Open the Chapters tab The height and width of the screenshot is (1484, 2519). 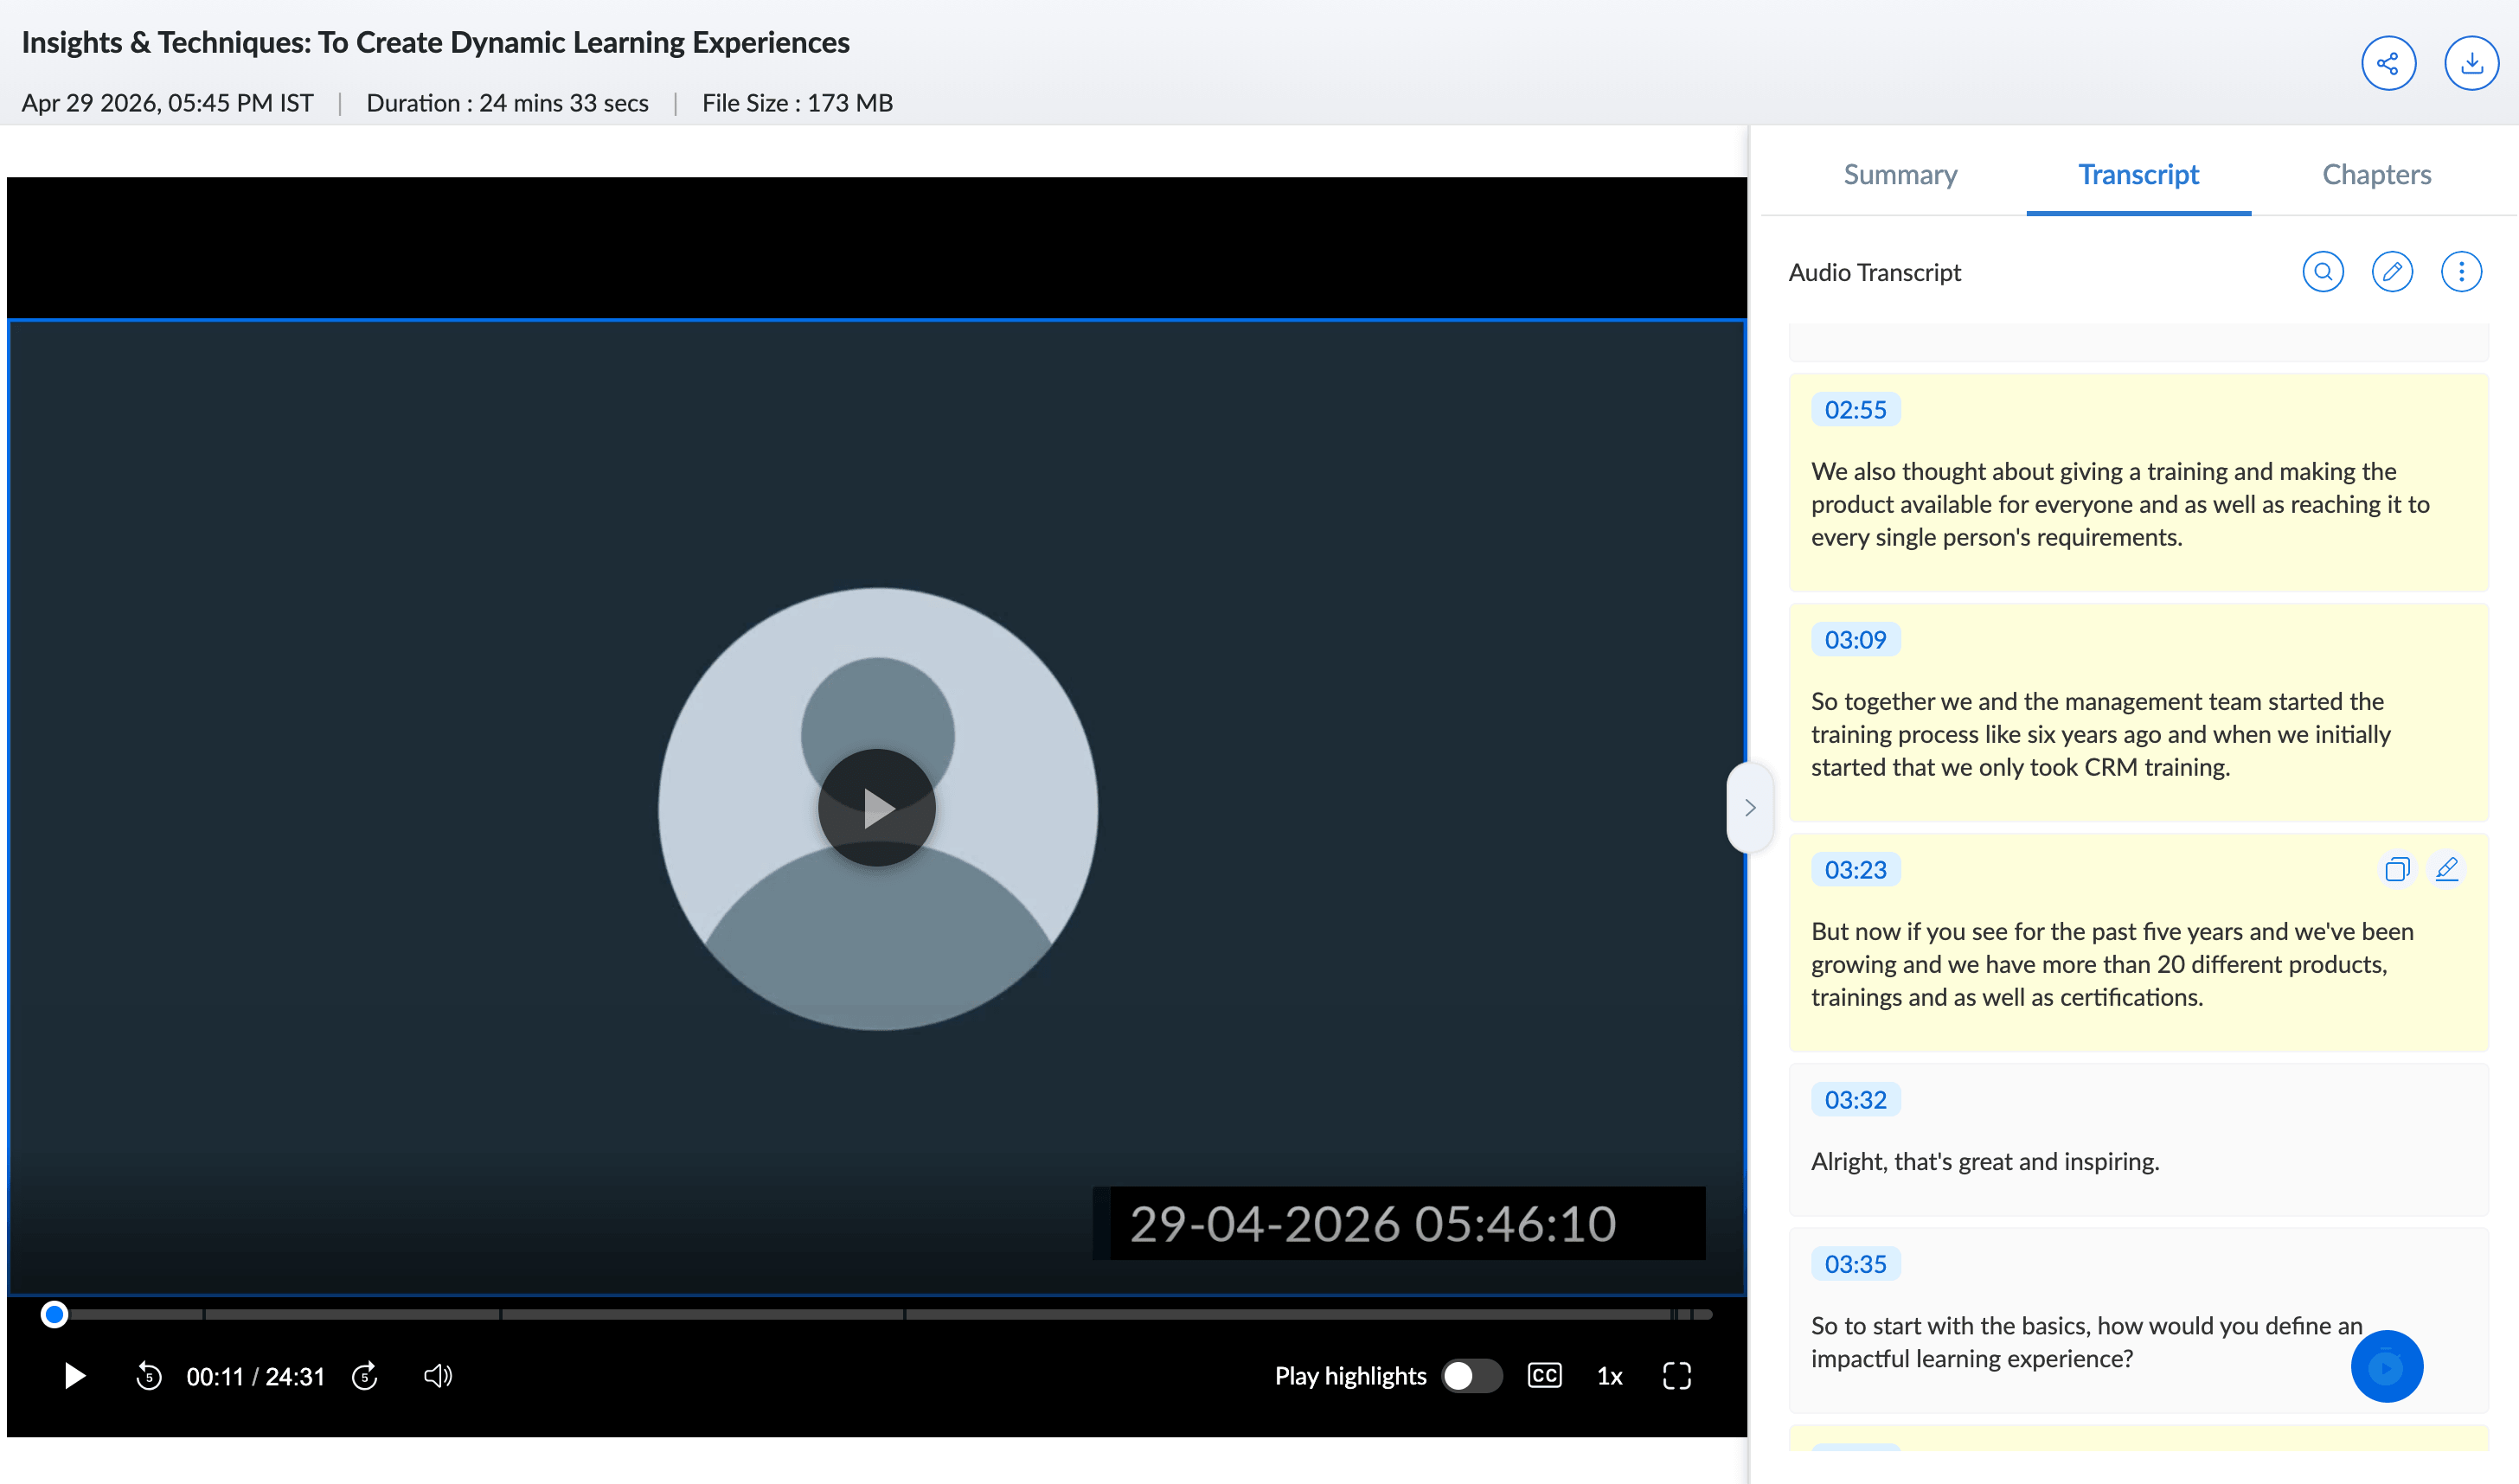(2376, 174)
